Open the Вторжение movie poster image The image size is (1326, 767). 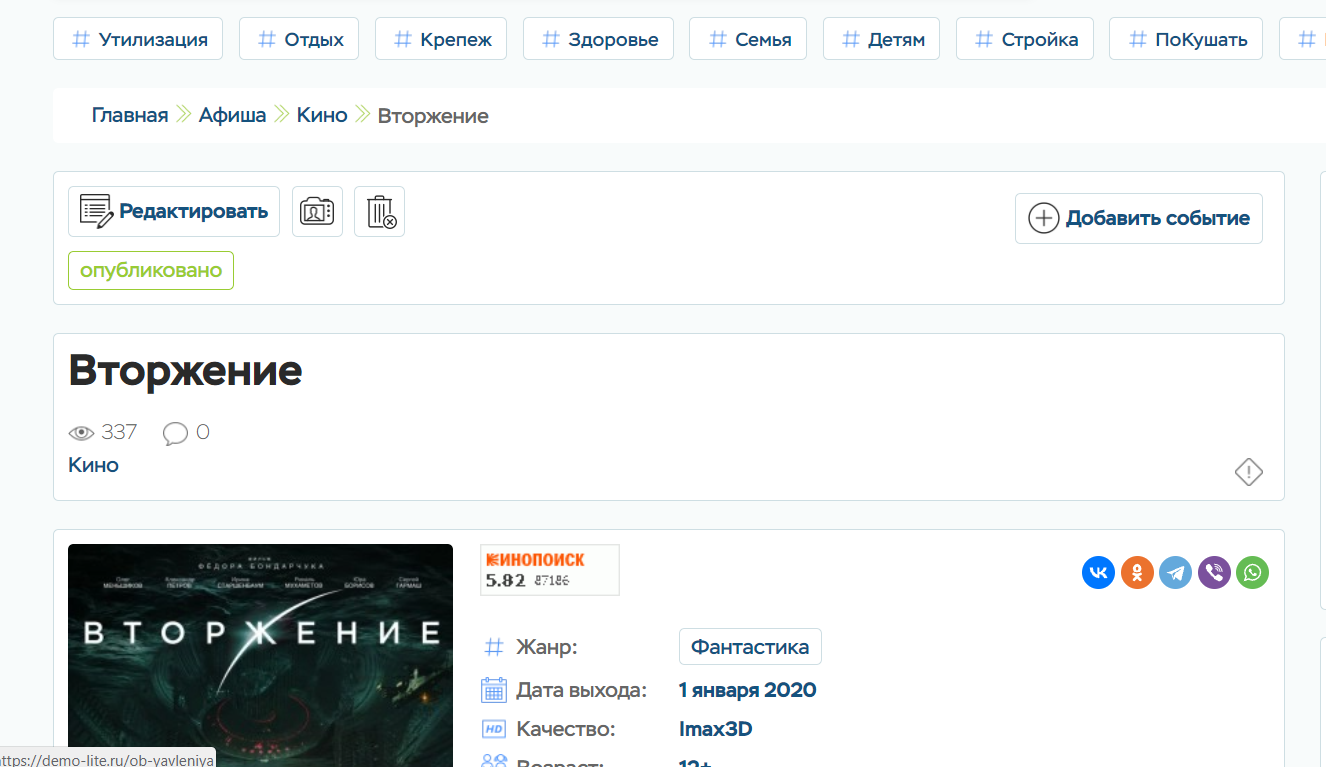pos(260,650)
